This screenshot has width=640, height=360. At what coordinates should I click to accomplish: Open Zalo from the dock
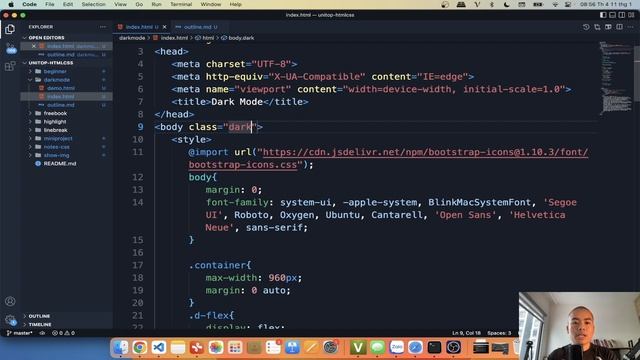[396, 347]
